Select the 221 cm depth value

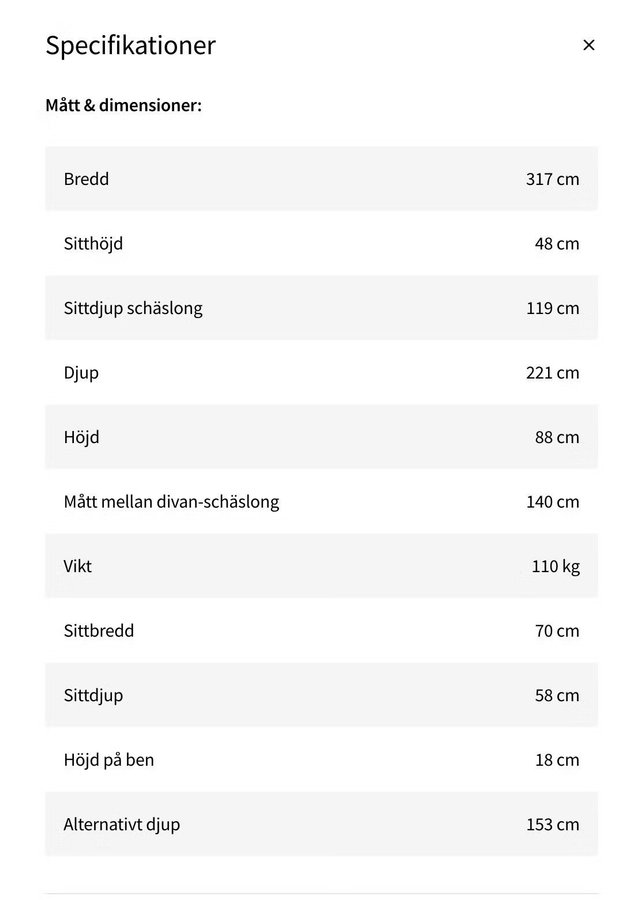[552, 373]
